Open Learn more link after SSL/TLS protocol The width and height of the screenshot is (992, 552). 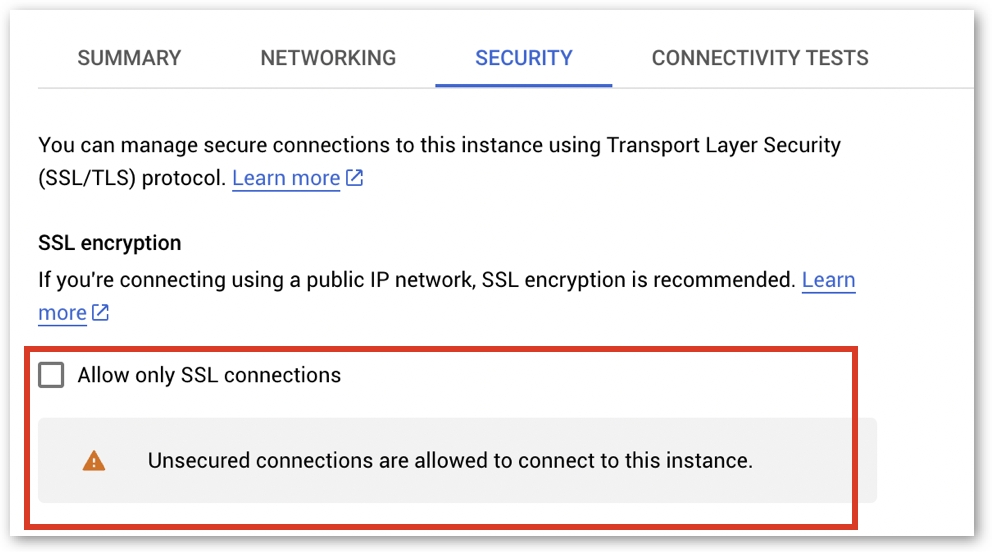point(286,178)
